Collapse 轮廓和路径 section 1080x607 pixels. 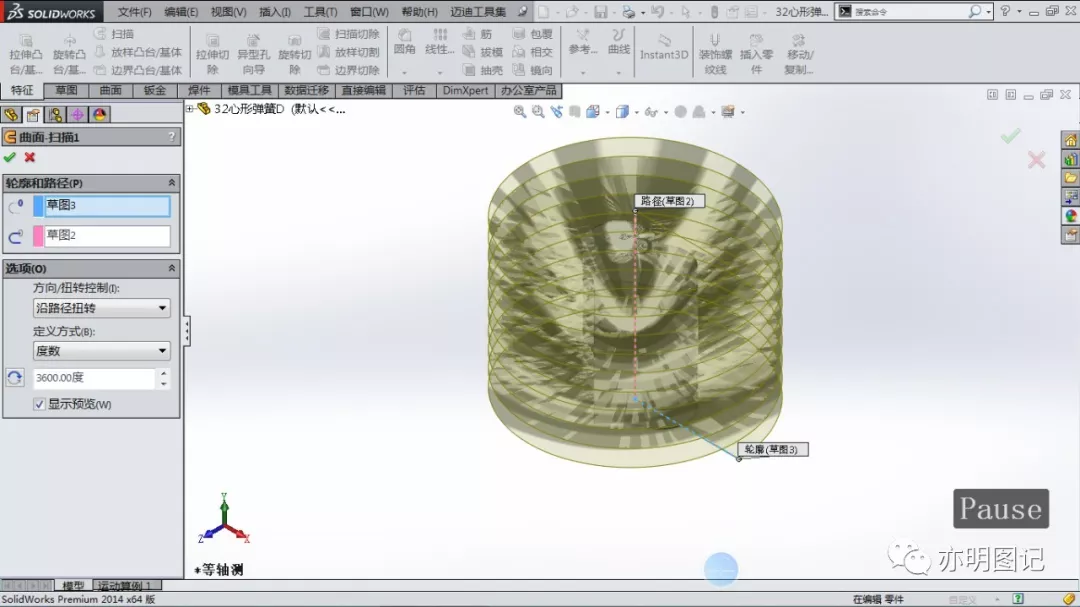pos(172,183)
